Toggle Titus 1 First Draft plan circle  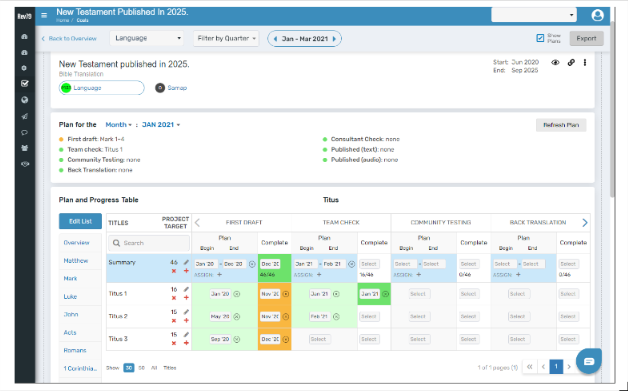tap(237, 294)
